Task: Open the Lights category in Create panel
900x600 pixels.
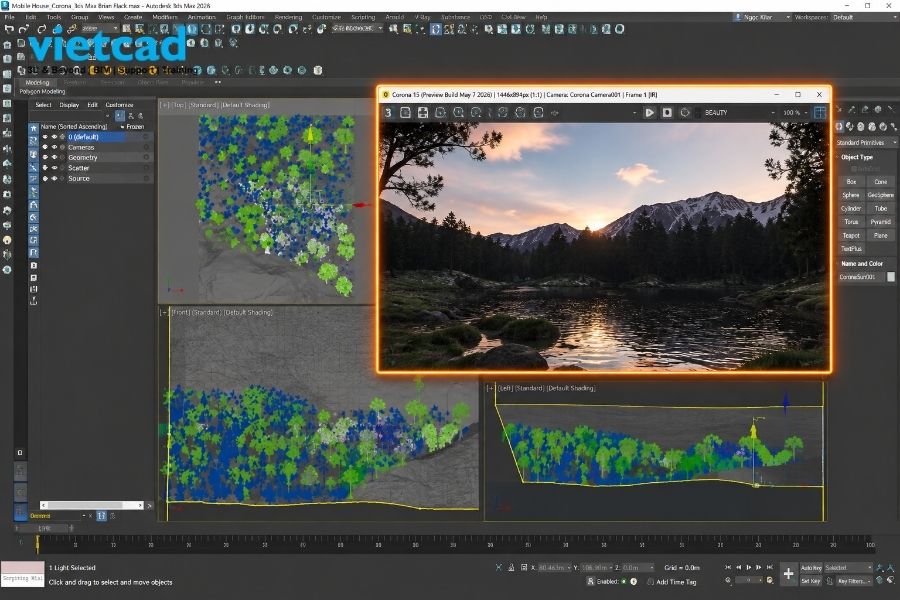Action: 862,126
